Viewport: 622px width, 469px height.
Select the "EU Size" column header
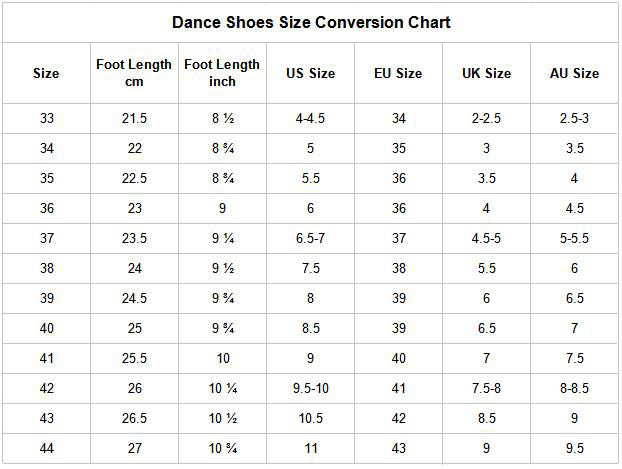click(398, 73)
